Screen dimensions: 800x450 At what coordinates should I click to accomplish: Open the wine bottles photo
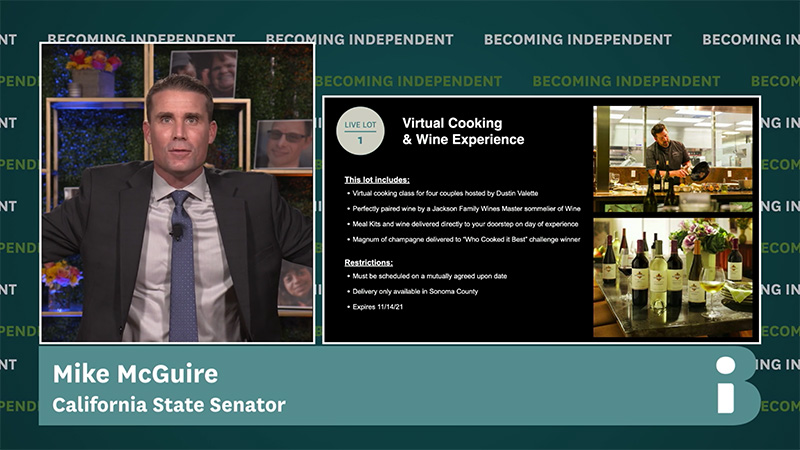(673, 277)
